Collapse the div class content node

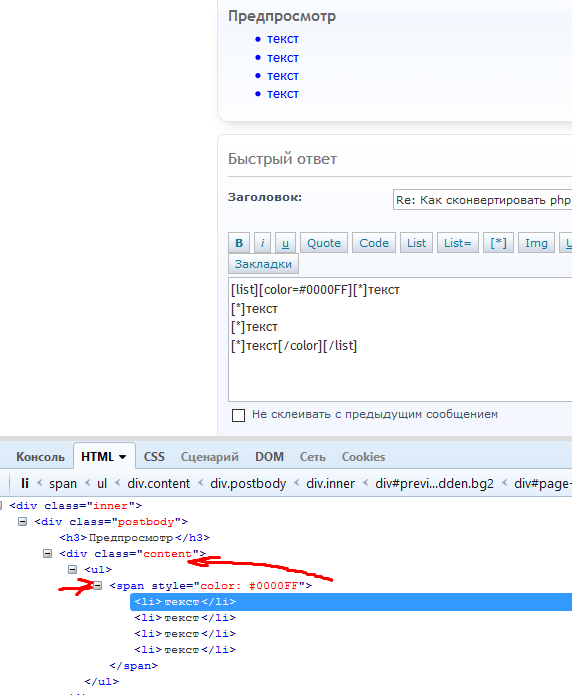tap(47, 554)
